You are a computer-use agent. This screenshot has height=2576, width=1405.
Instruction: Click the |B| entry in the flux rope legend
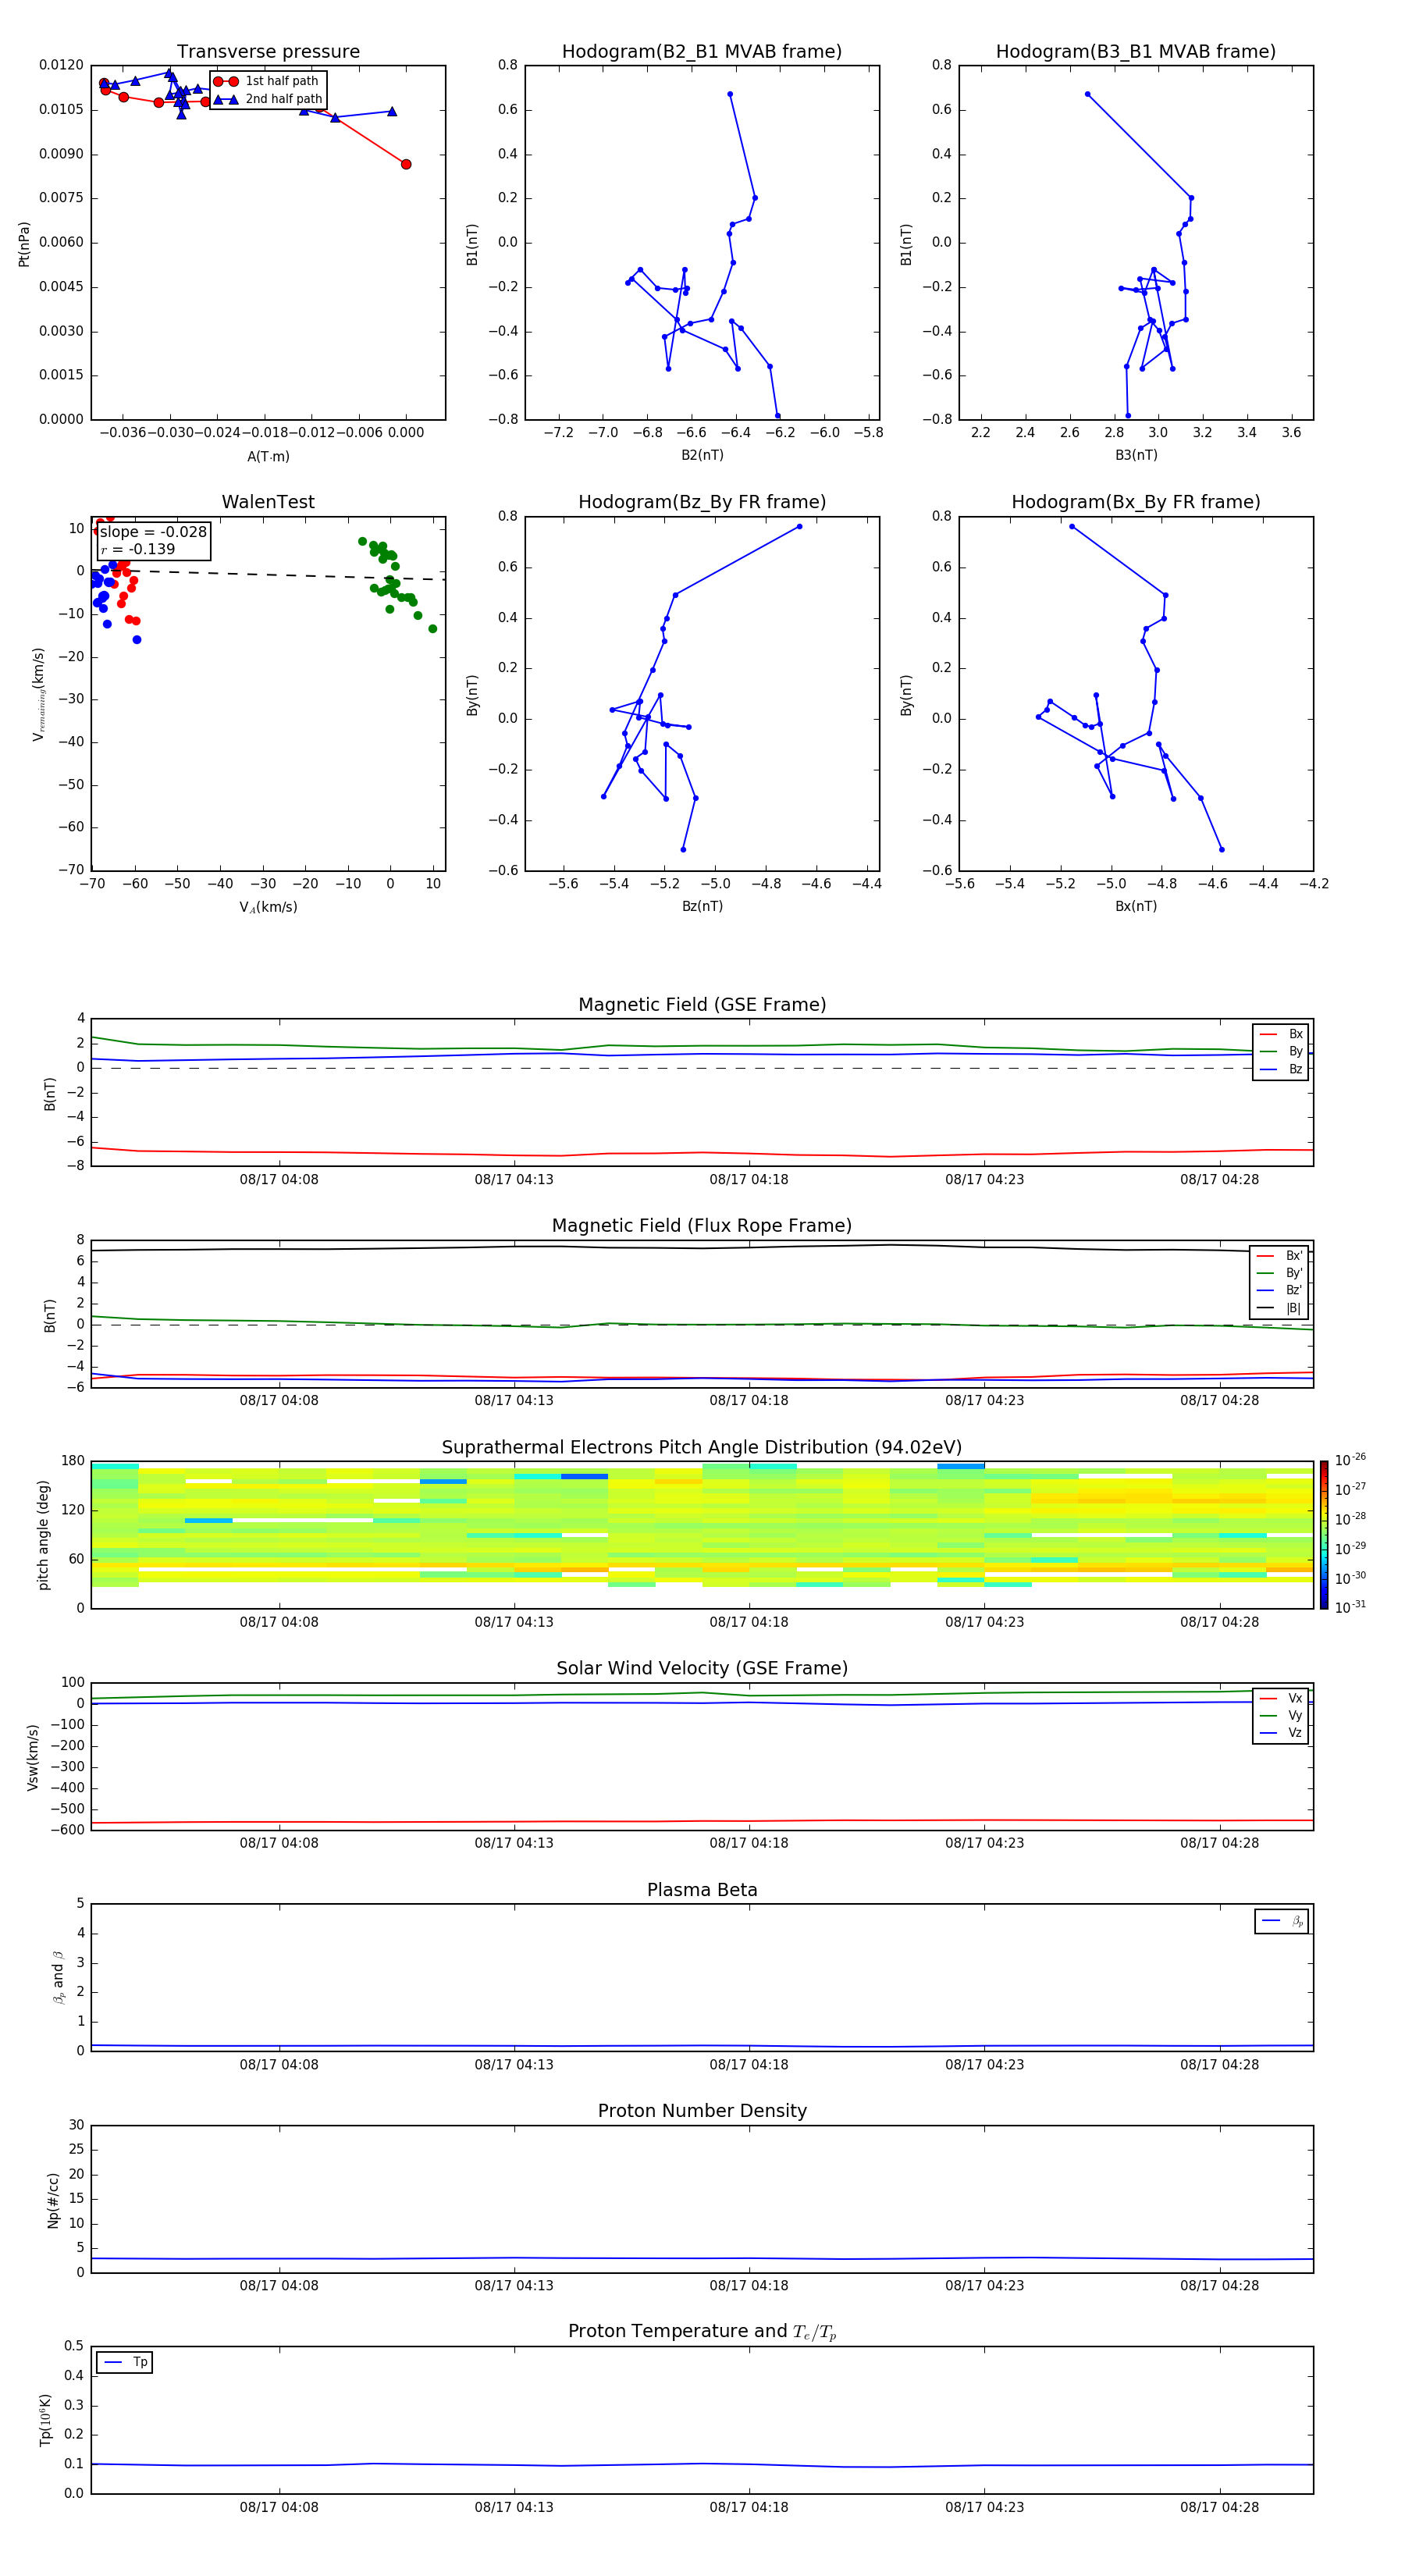click(1280, 1308)
